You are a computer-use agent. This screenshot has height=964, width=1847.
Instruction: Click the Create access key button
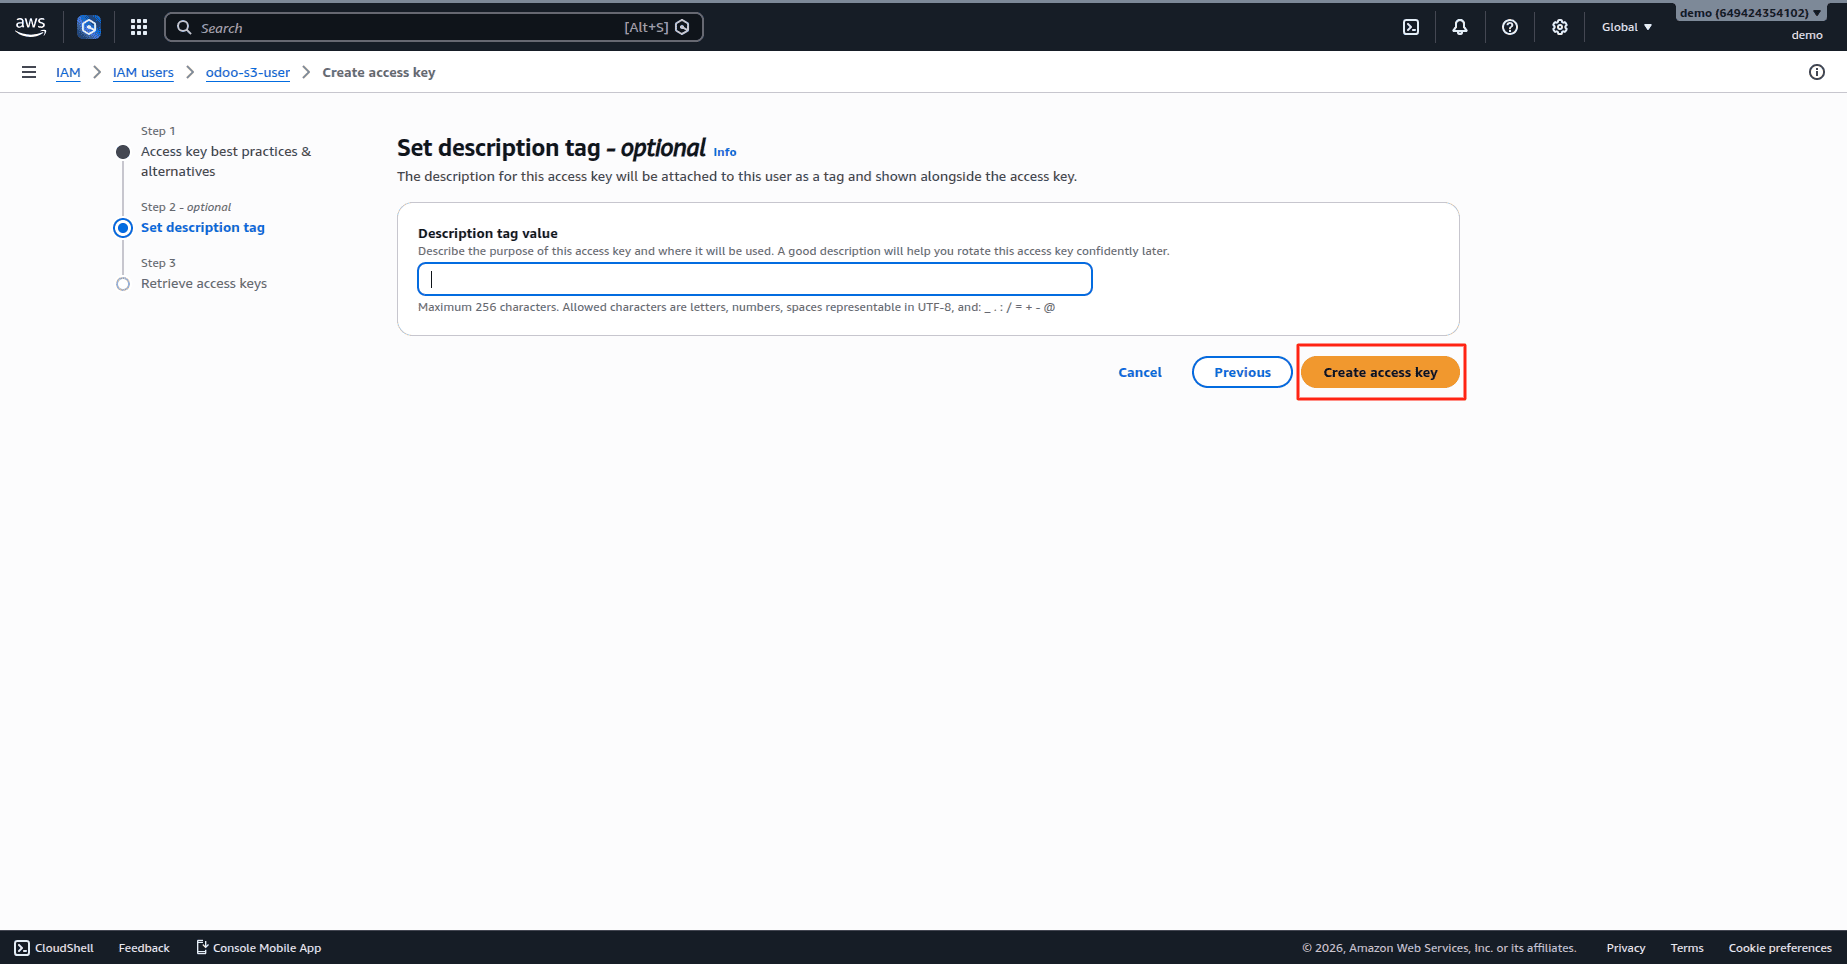[x=1380, y=372]
